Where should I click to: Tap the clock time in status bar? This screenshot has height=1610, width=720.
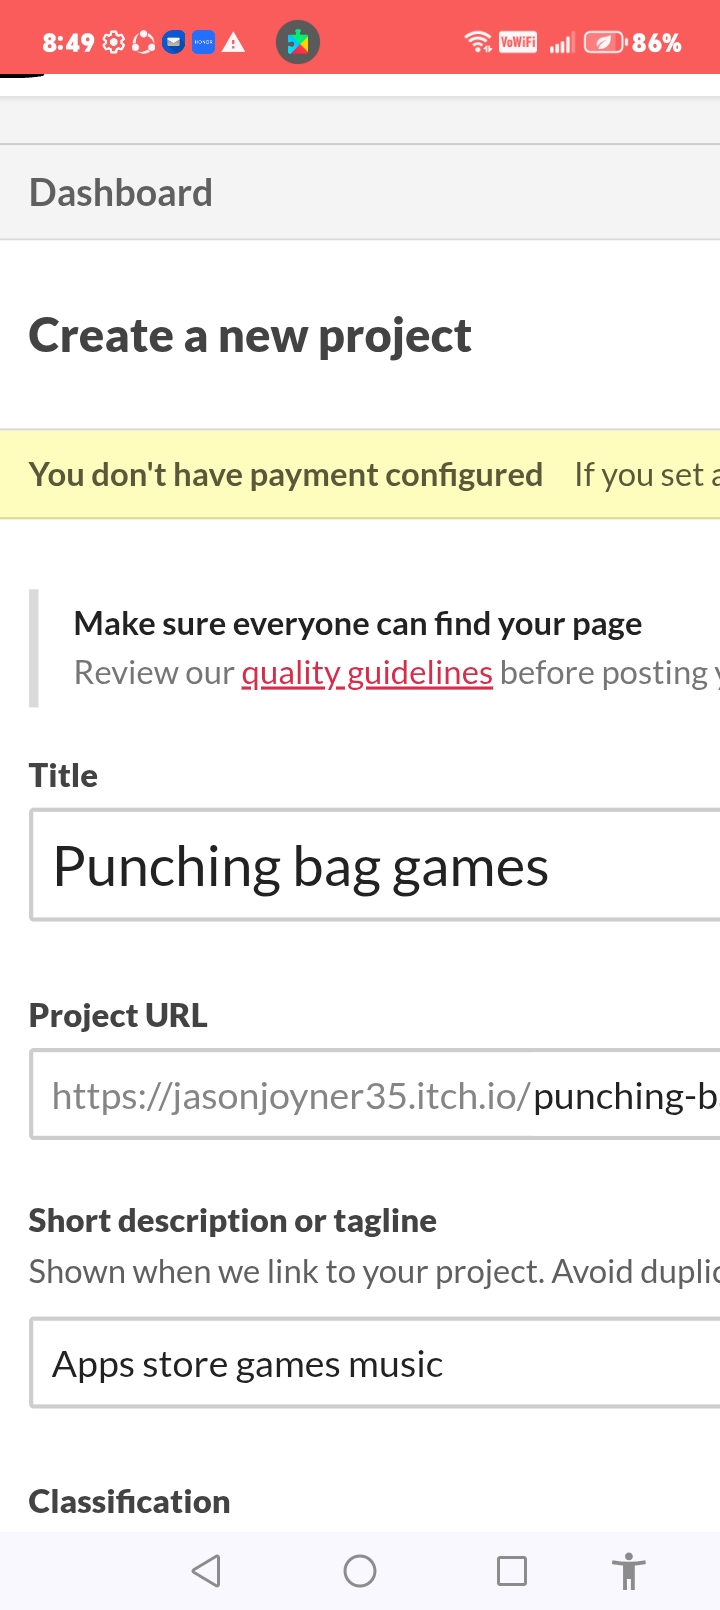coord(68,43)
